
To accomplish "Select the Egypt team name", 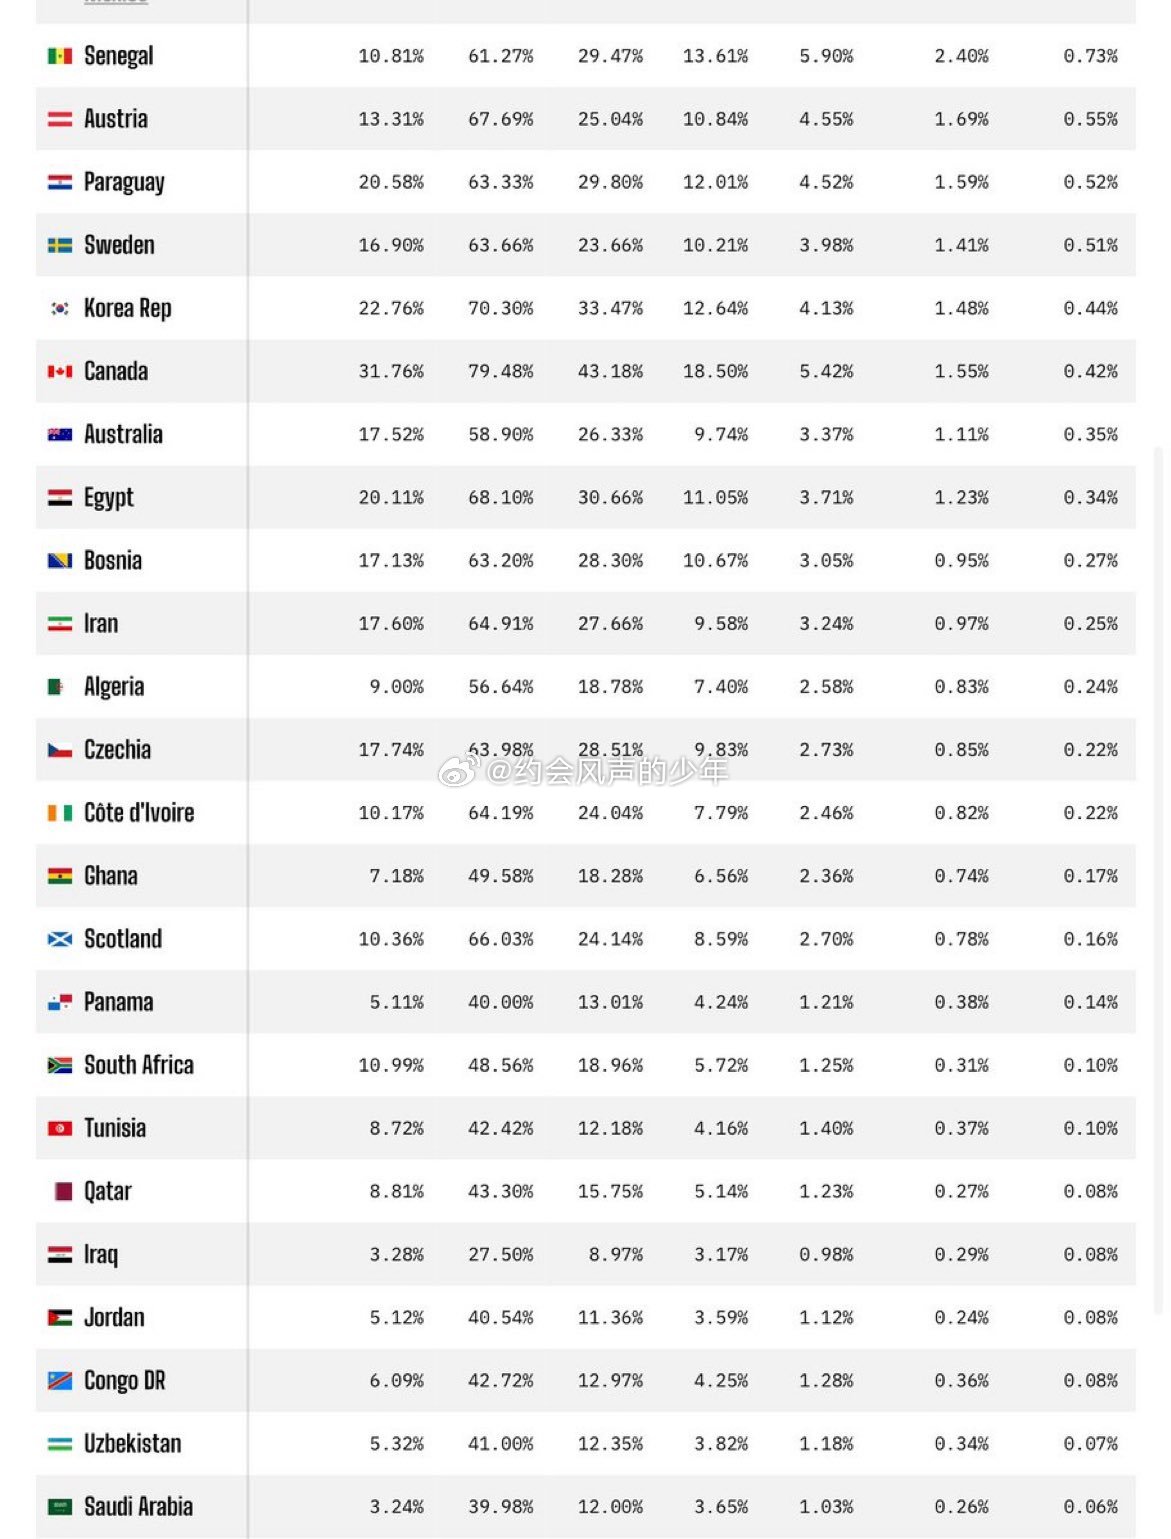I will (x=109, y=497).
